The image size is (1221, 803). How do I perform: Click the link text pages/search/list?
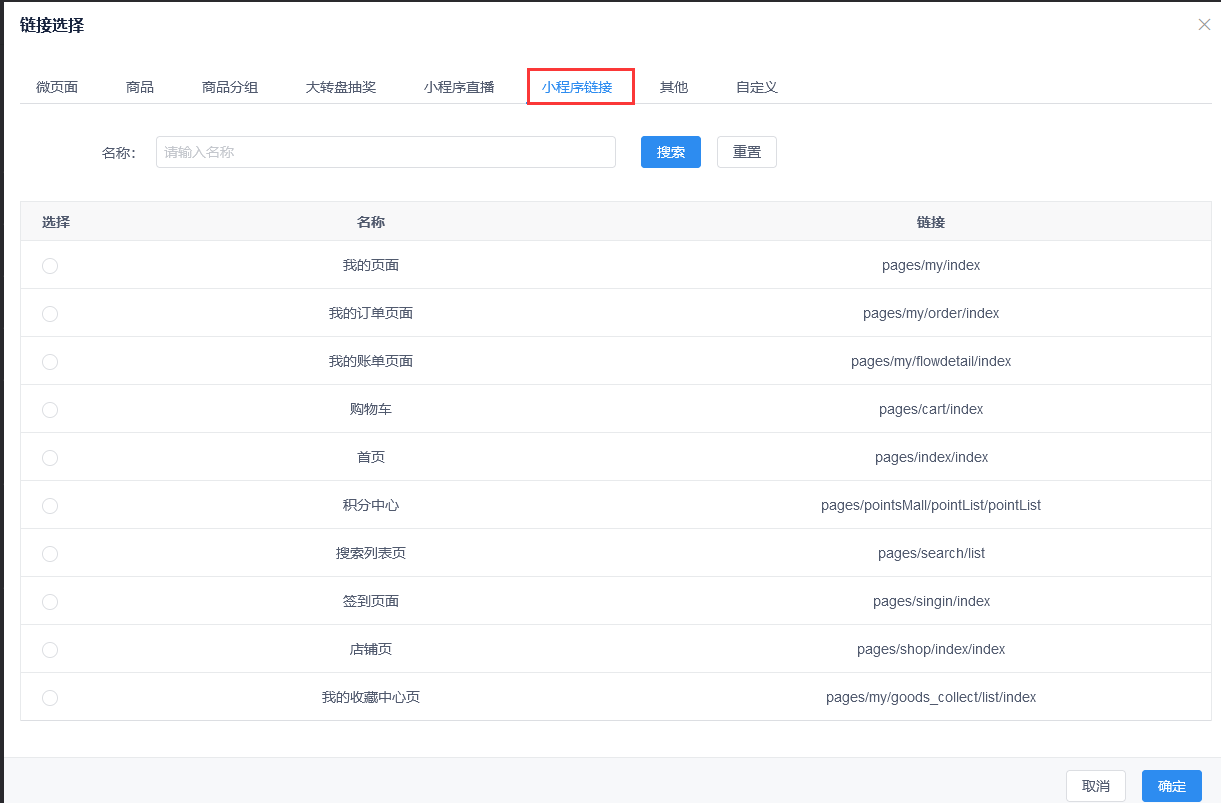[931, 553]
